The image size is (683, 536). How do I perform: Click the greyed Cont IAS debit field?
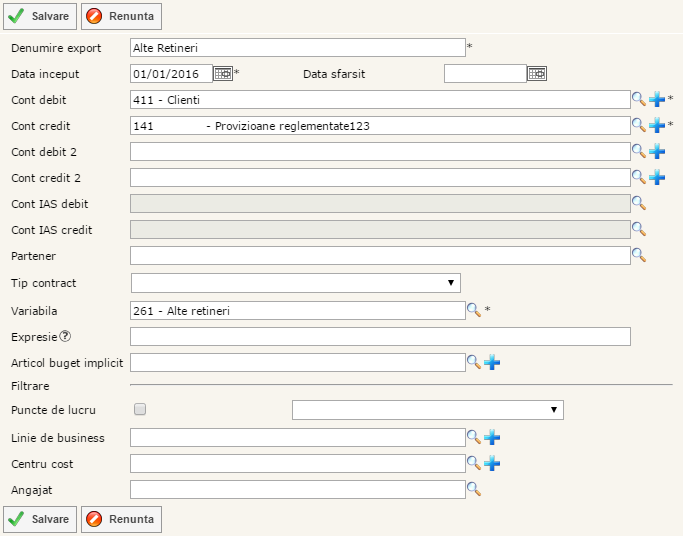[380, 204]
